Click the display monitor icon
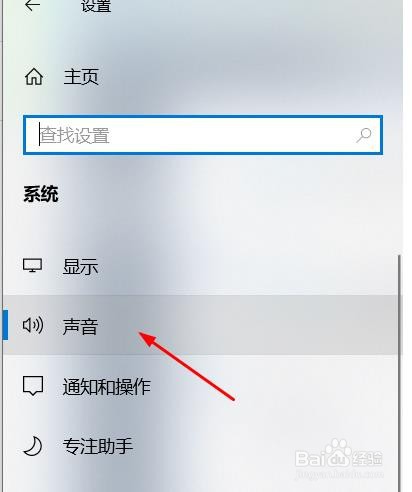This screenshot has height=492, width=412. (32, 266)
